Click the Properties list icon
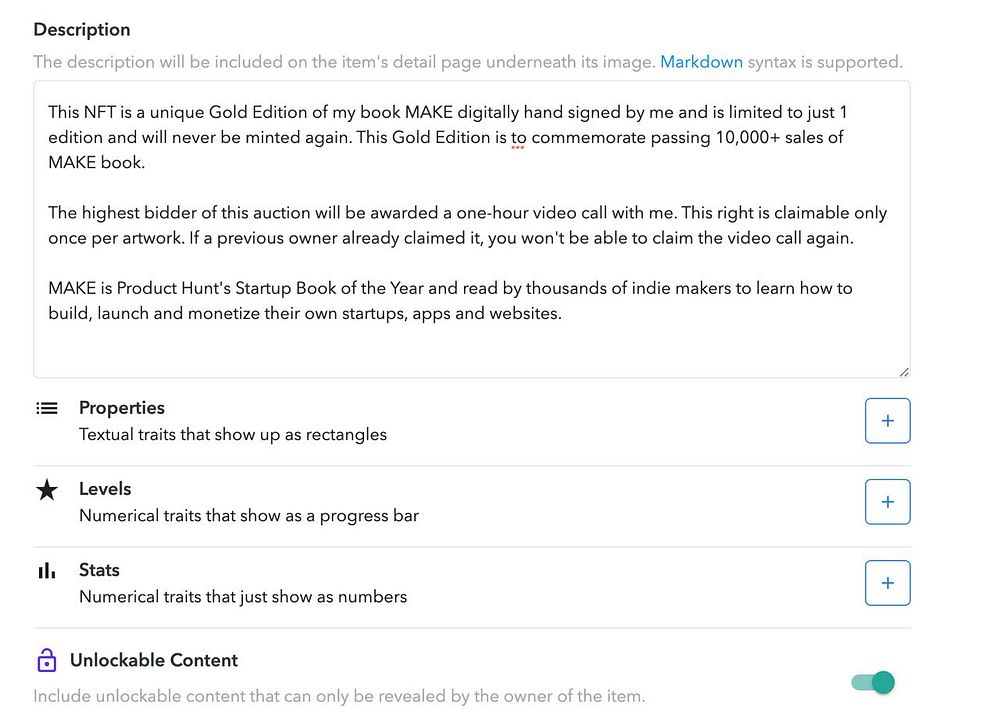This screenshot has width=1000, height=726. (x=47, y=408)
